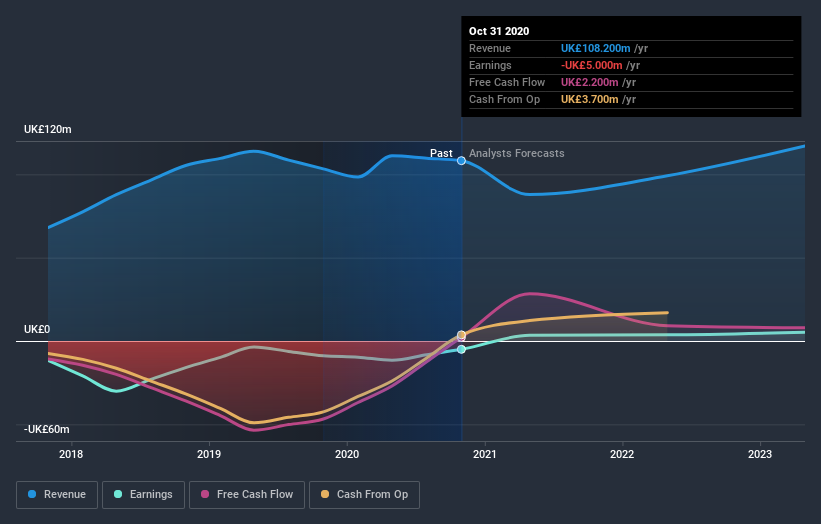Click the 2018 x-axis label
Screen dimensions: 821x524
(71, 454)
